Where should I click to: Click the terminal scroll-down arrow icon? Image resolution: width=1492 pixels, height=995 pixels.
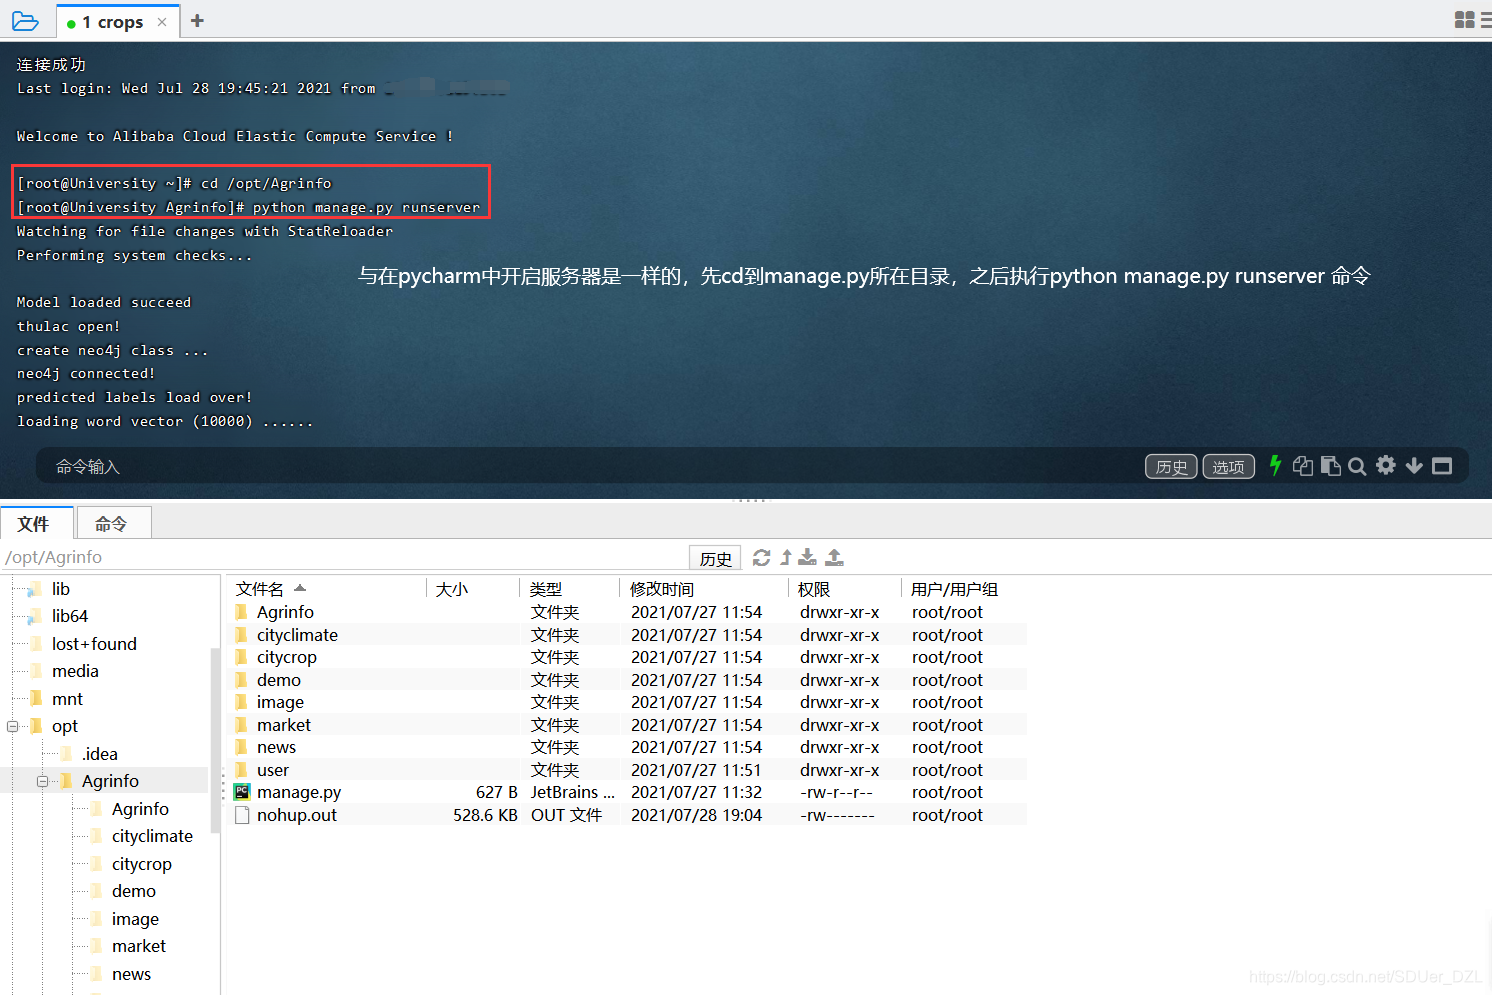(1414, 465)
